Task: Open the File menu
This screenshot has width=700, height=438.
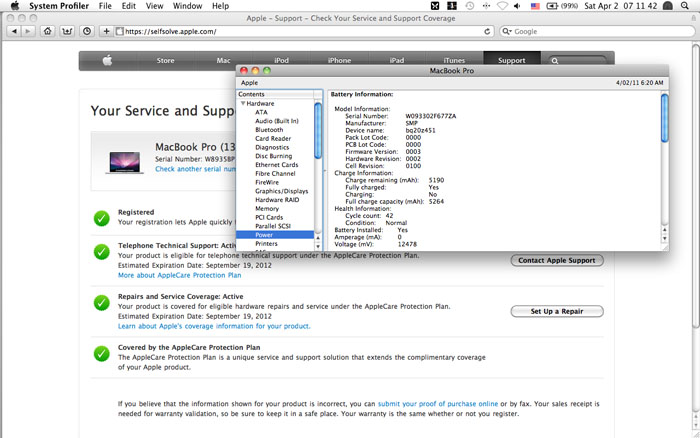Action: tap(105, 6)
